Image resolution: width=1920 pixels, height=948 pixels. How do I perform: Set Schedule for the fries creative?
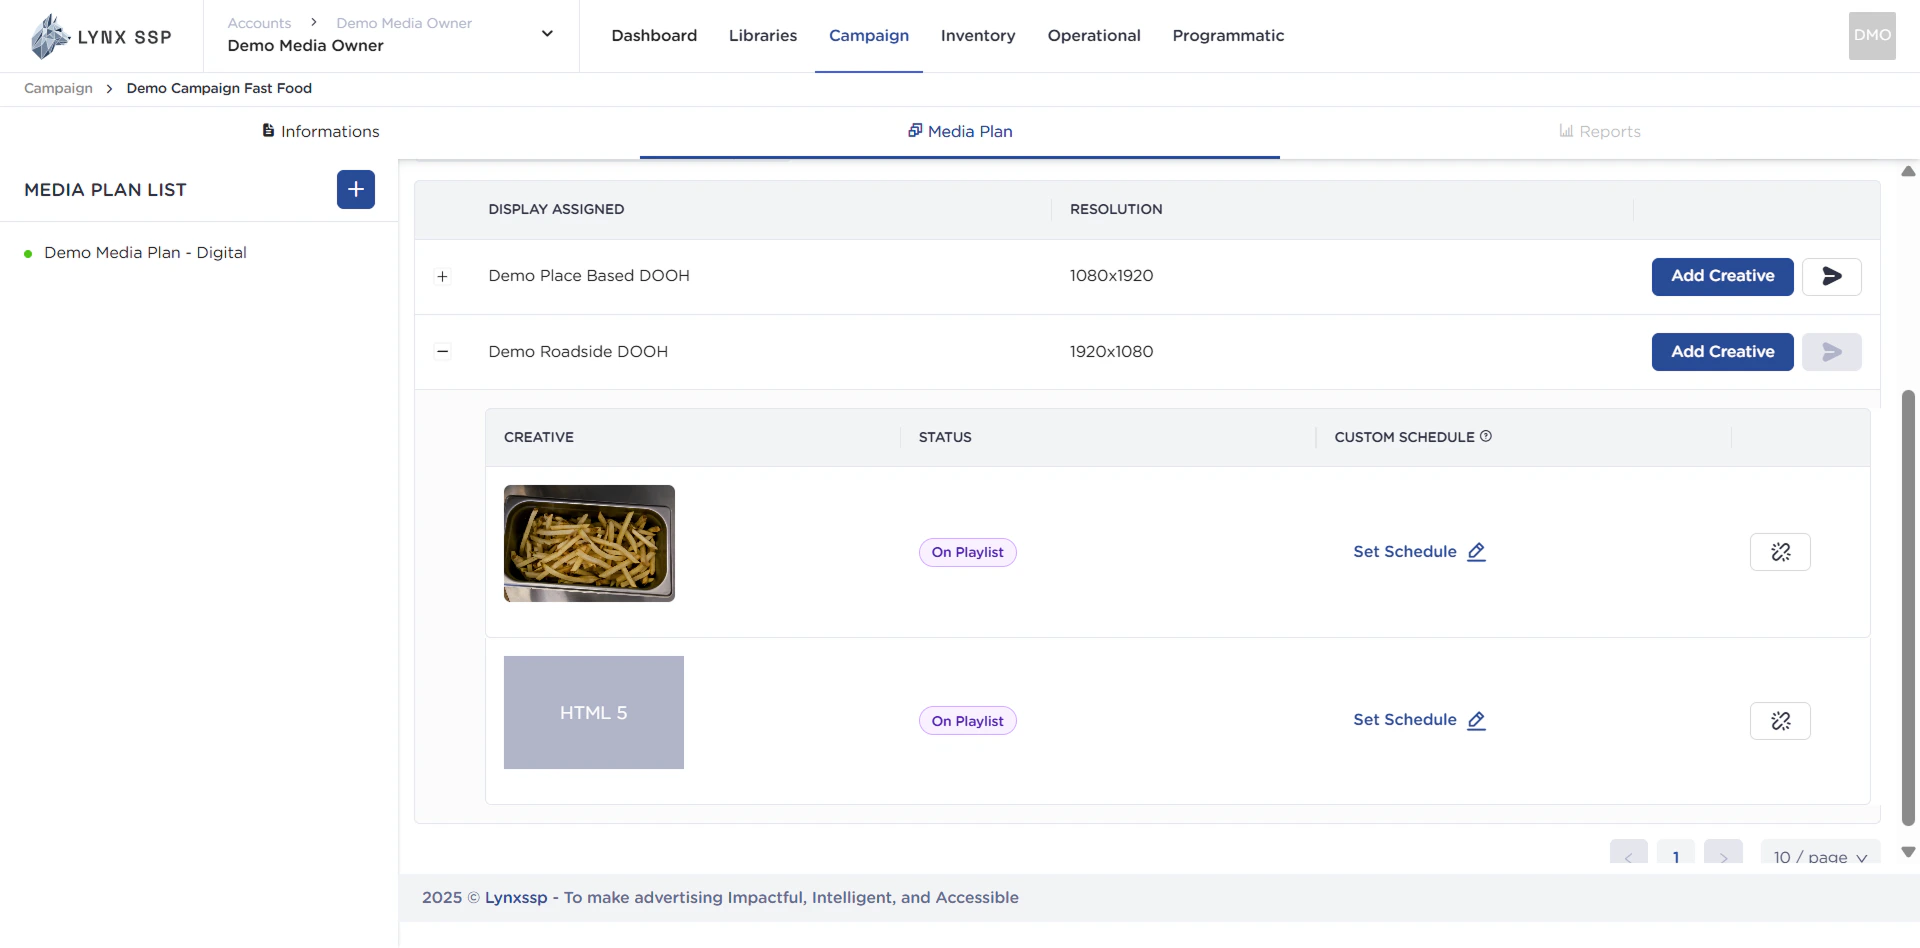coord(1405,552)
